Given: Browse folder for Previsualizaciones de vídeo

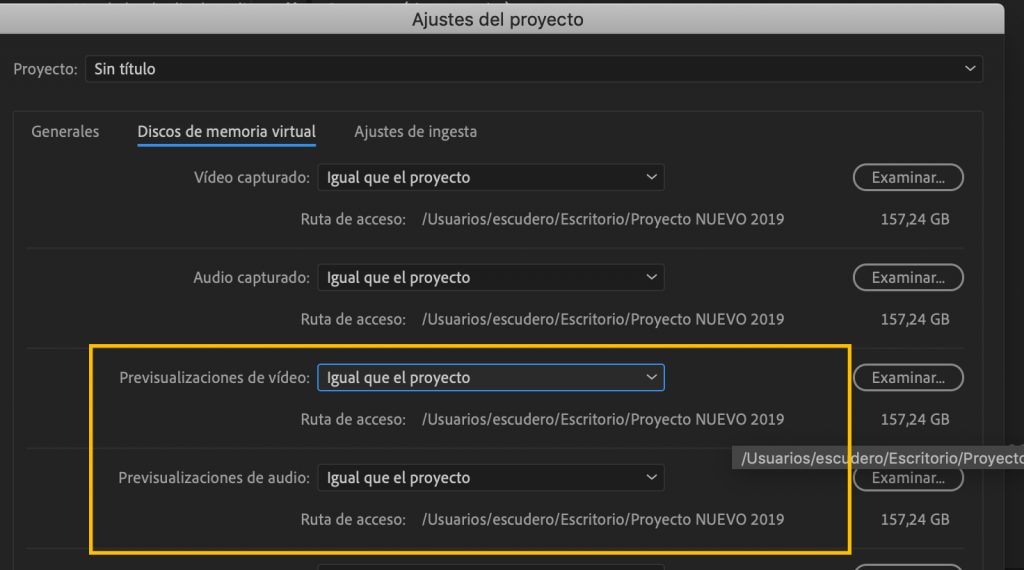Looking at the screenshot, I should click(907, 378).
